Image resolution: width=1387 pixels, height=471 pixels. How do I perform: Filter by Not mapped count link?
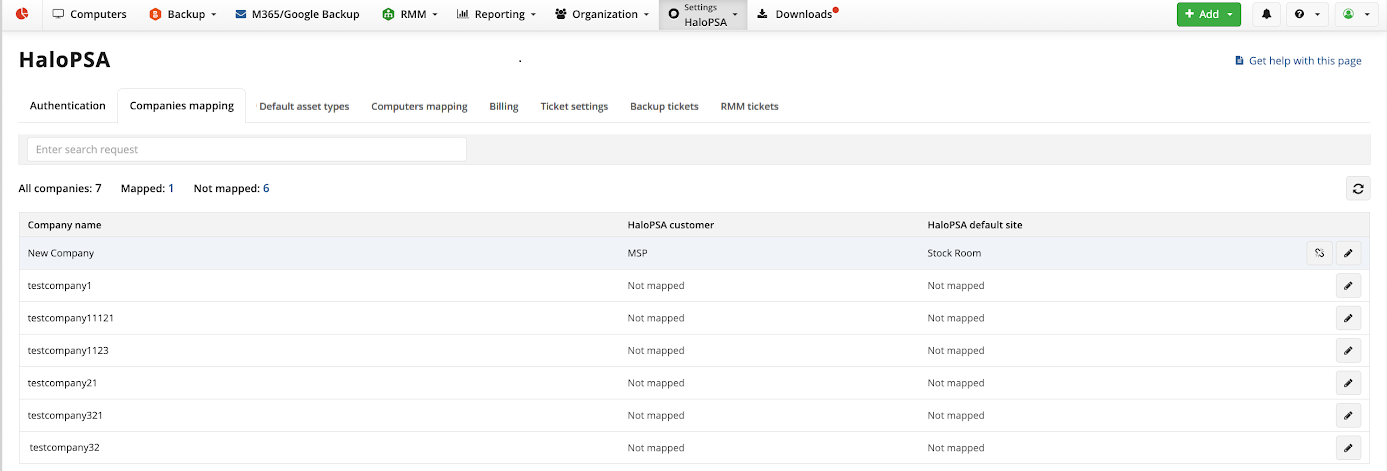[x=265, y=188]
